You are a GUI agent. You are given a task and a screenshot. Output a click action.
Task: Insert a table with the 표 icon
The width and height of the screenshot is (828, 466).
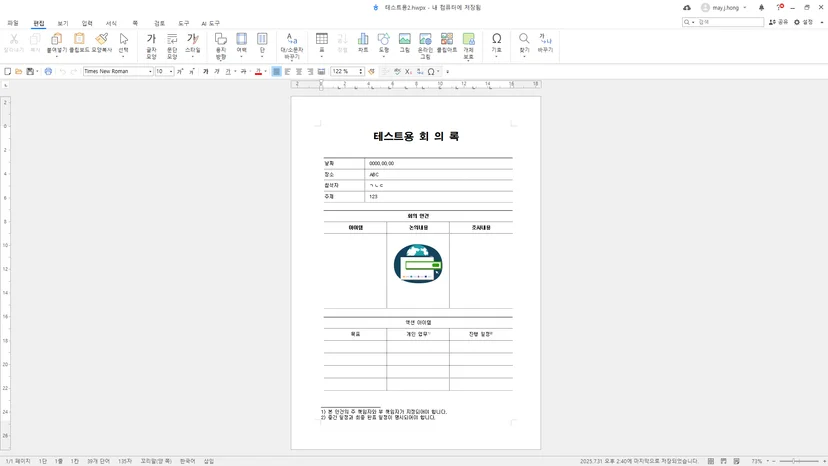(x=322, y=39)
